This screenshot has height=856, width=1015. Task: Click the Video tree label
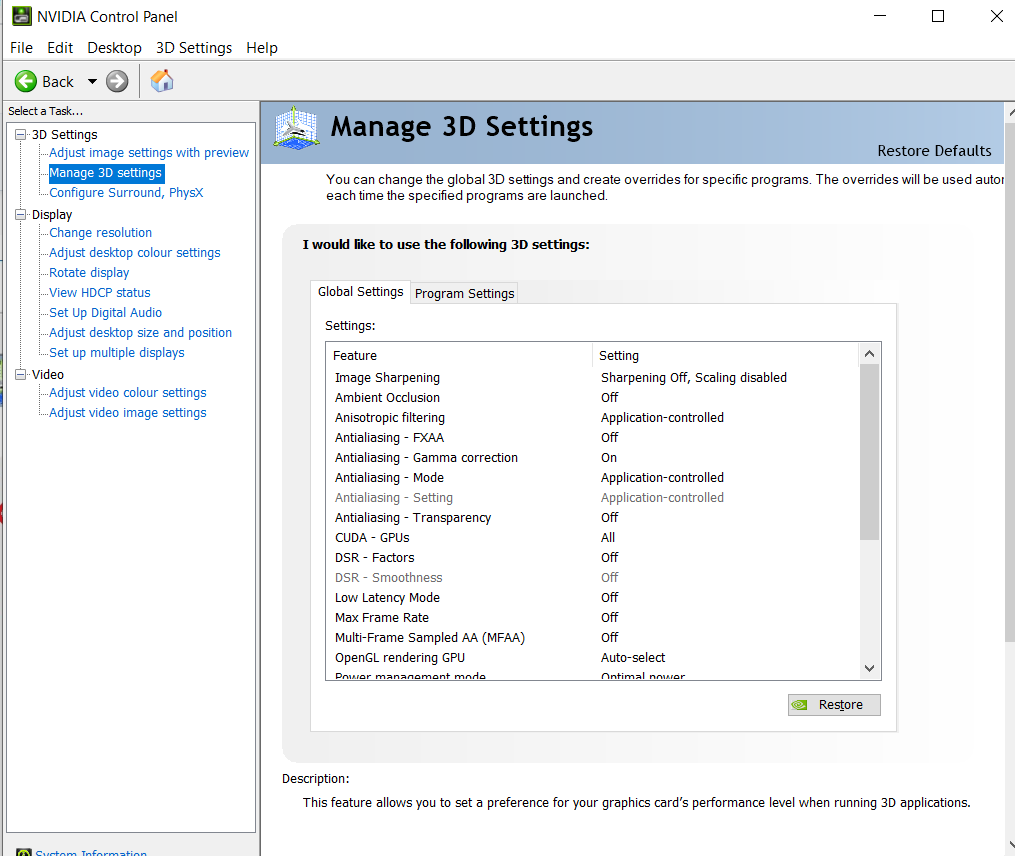48,374
